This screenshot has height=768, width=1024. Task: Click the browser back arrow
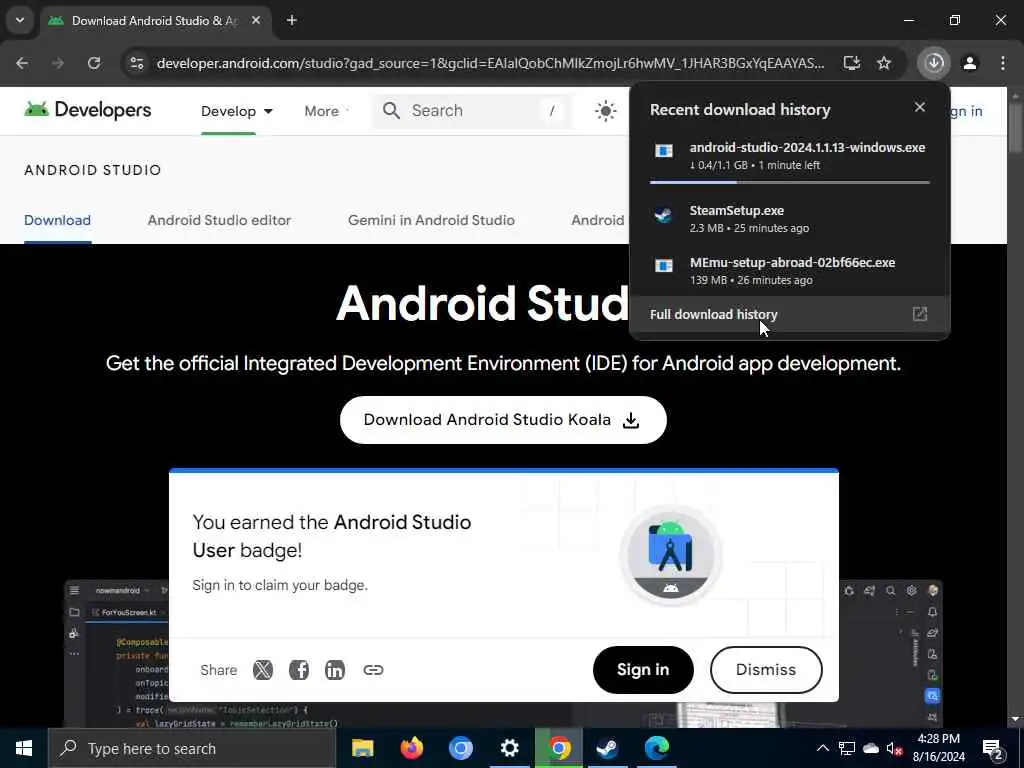[x=22, y=63]
